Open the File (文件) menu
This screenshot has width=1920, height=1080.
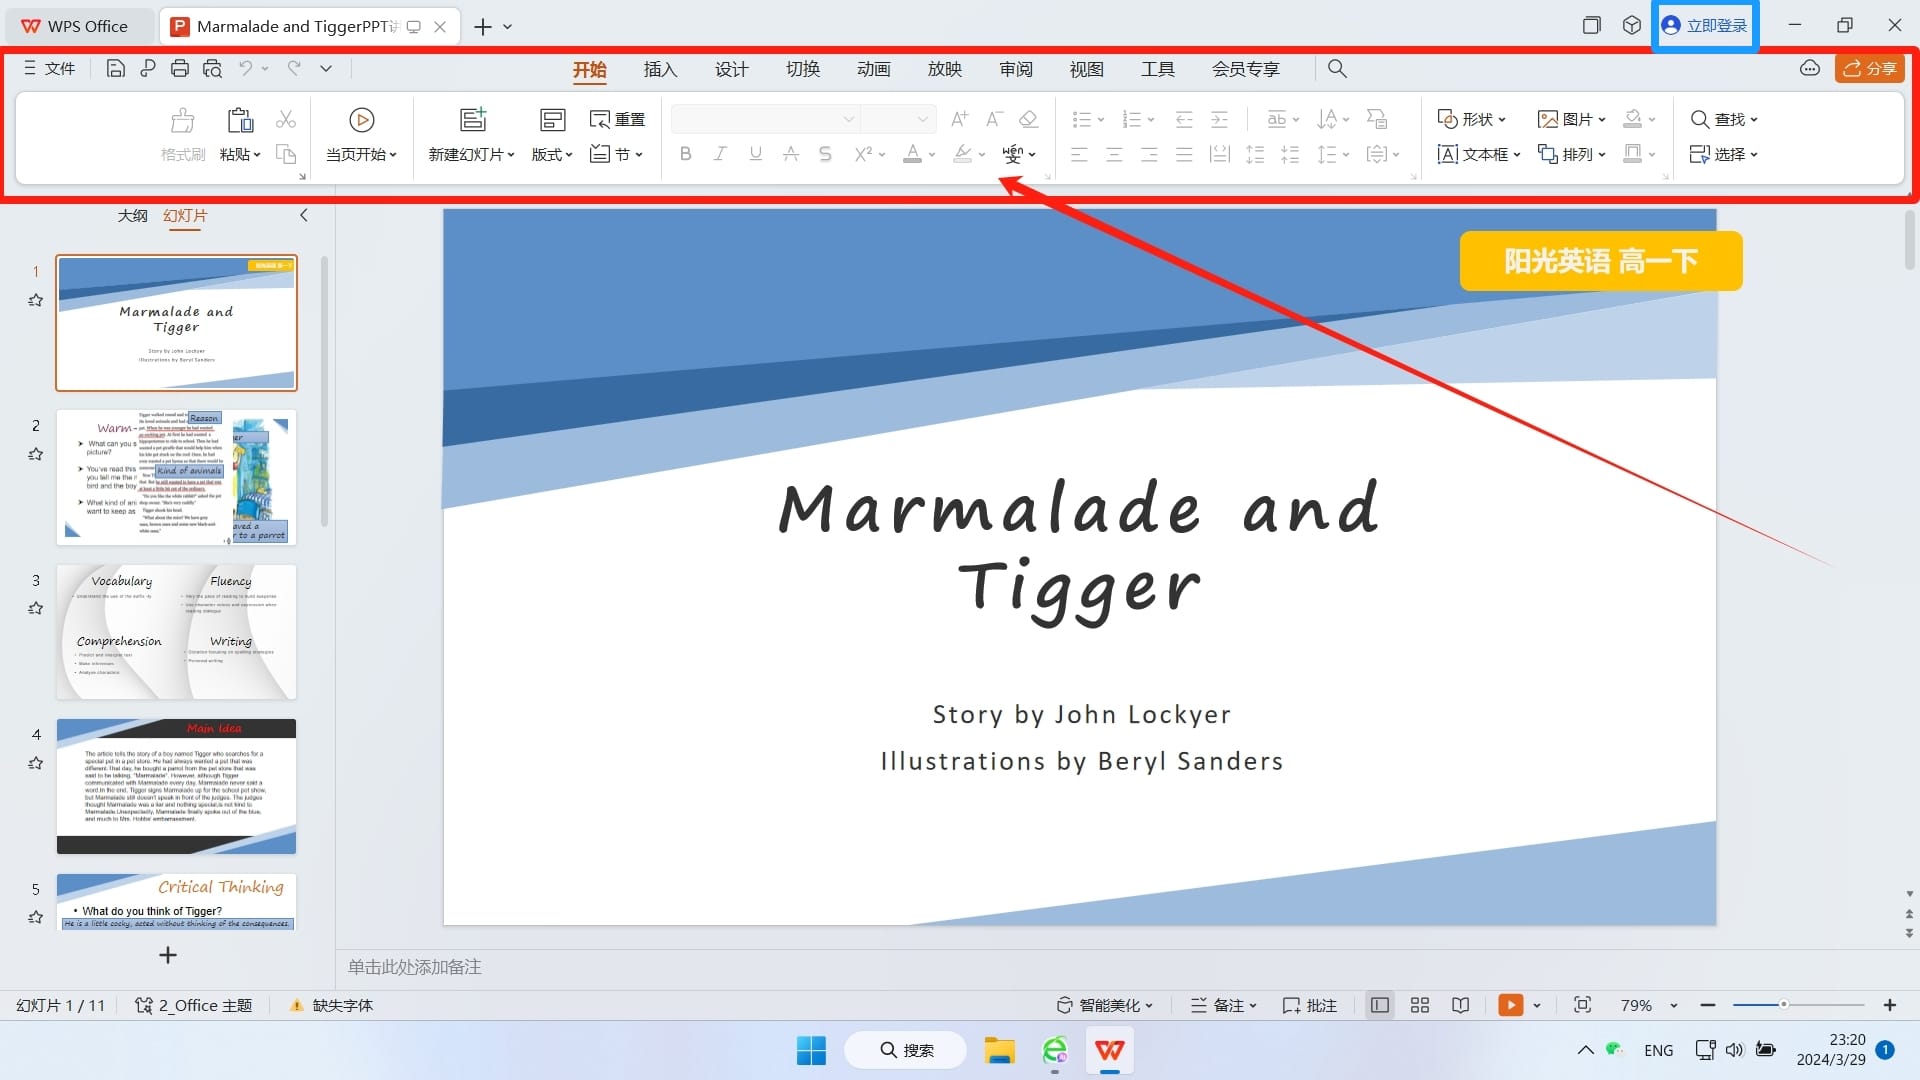(49, 68)
